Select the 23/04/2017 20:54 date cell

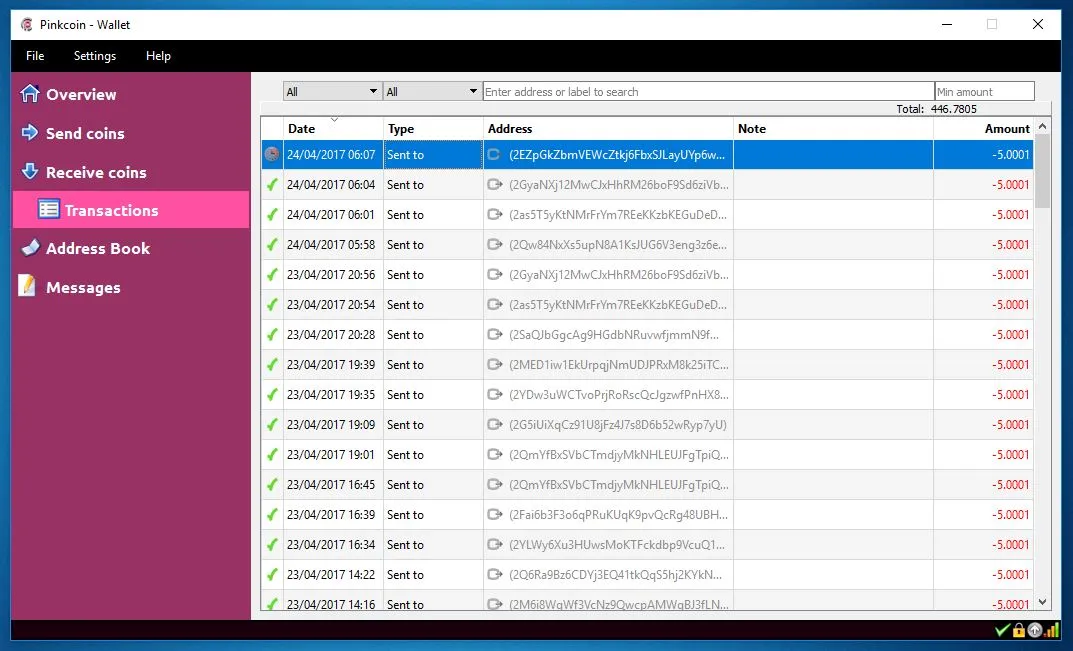tap(333, 305)
